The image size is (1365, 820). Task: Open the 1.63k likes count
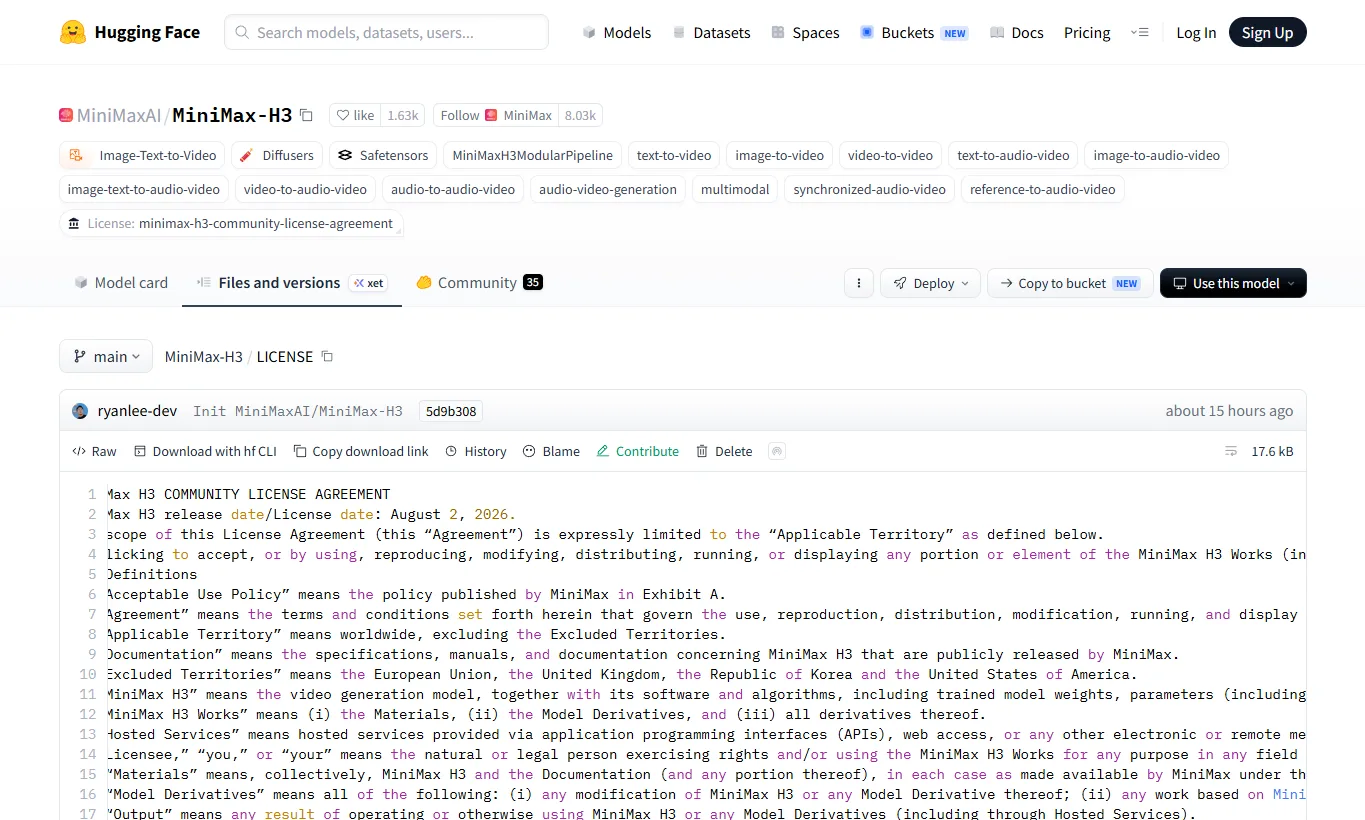pos(403,115)
